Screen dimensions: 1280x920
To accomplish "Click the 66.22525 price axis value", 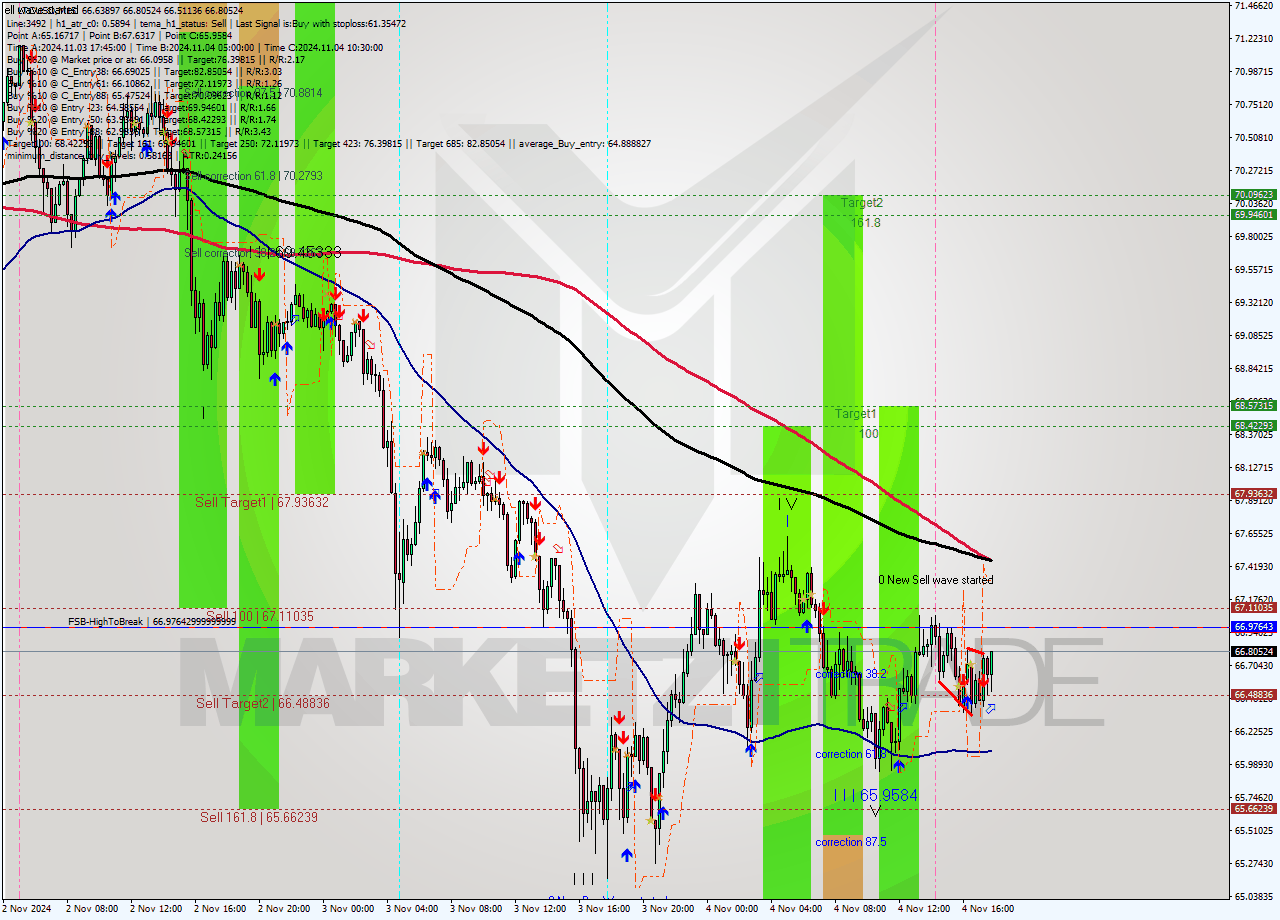I will pyautogui.click(x=1254, y=731).
